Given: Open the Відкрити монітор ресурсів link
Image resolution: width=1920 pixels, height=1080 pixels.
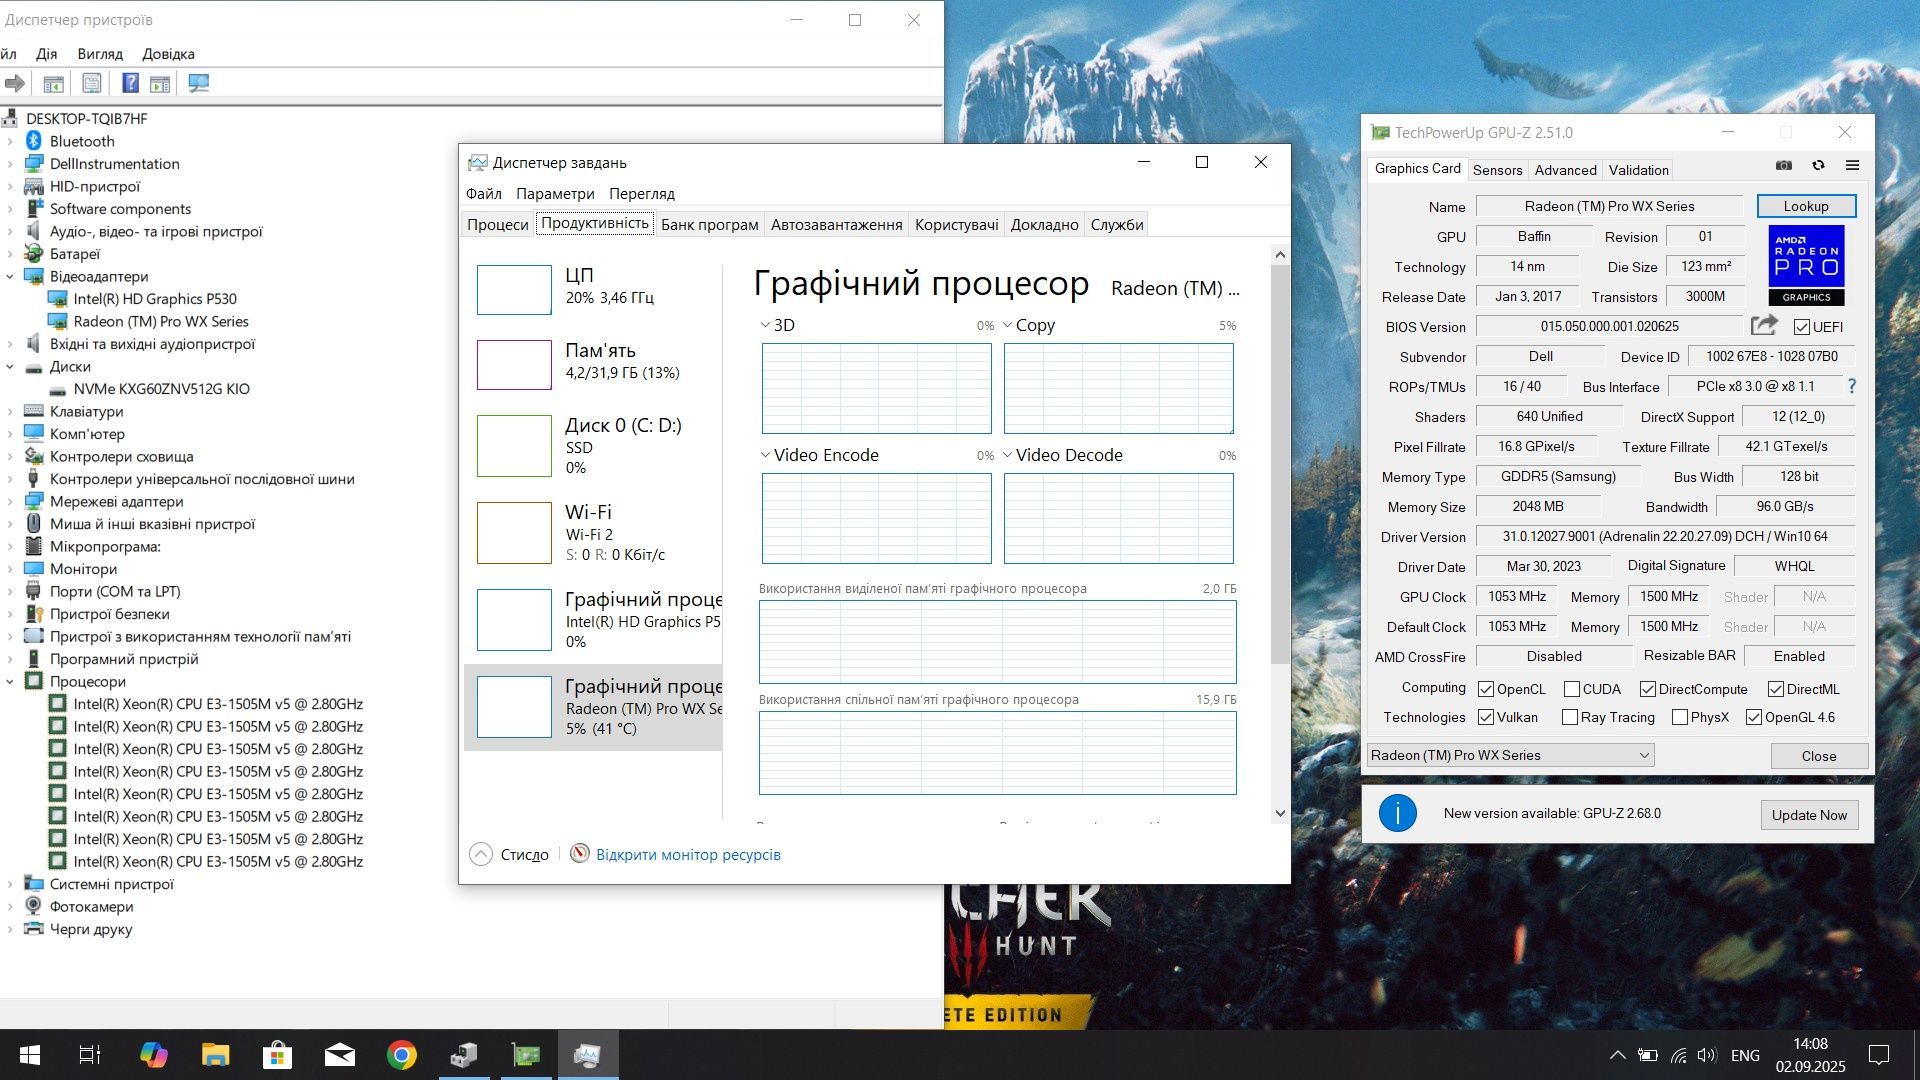Looking at the screenshot, I should (688, 854).
